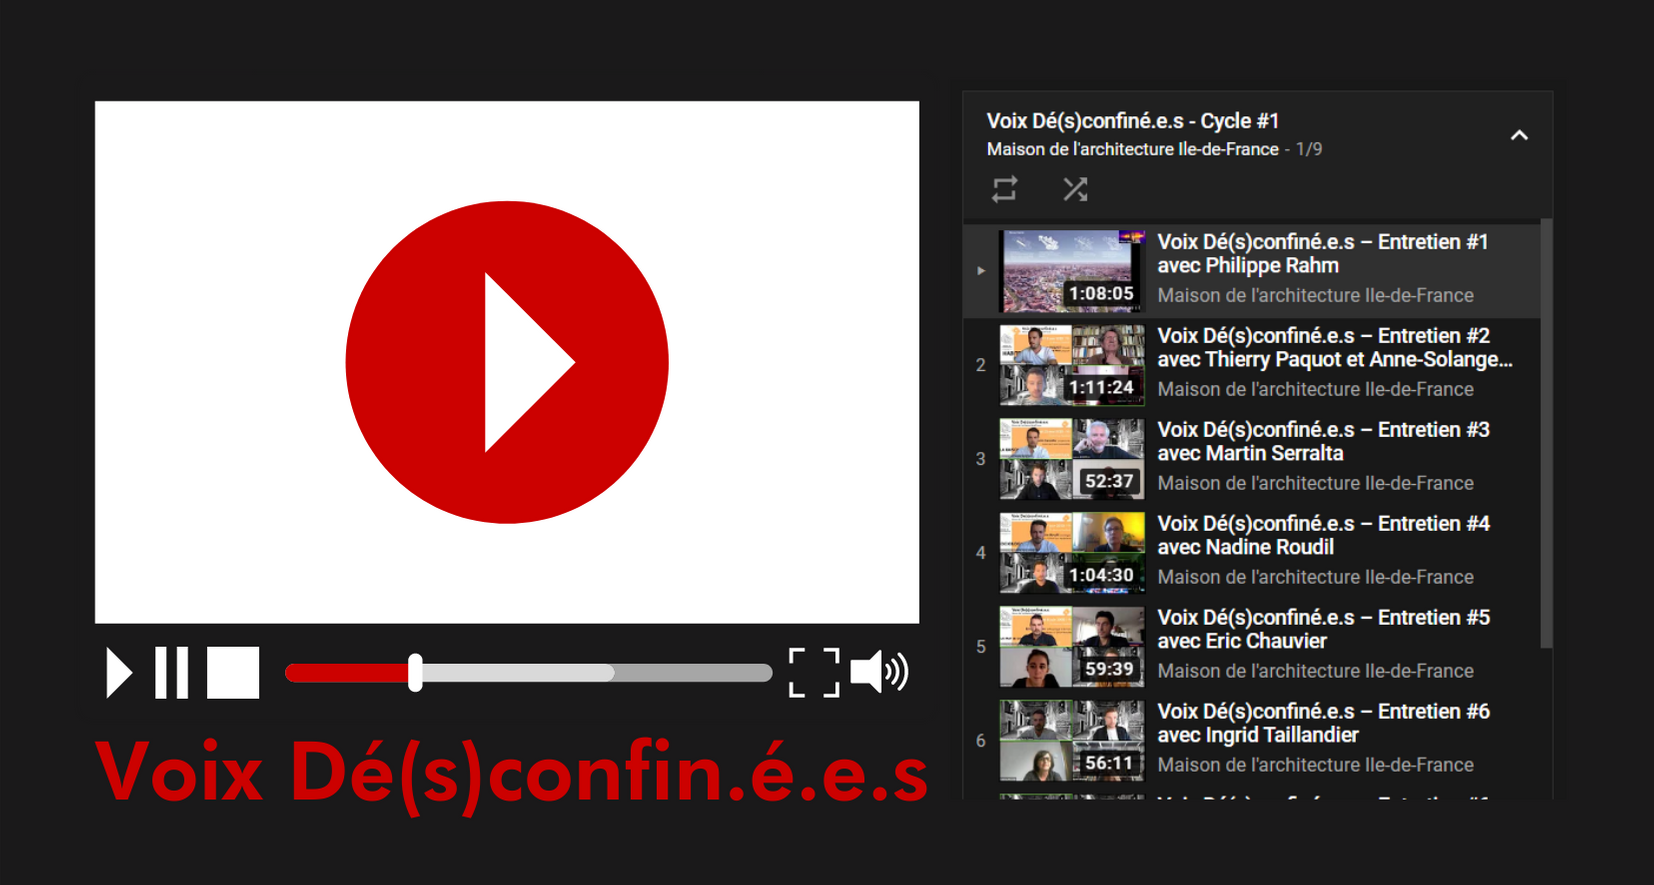Click playlist title Voix Dé(s)confiné.e.s - Cycle #1
1654x885 pixels.
pos(1132,121)
